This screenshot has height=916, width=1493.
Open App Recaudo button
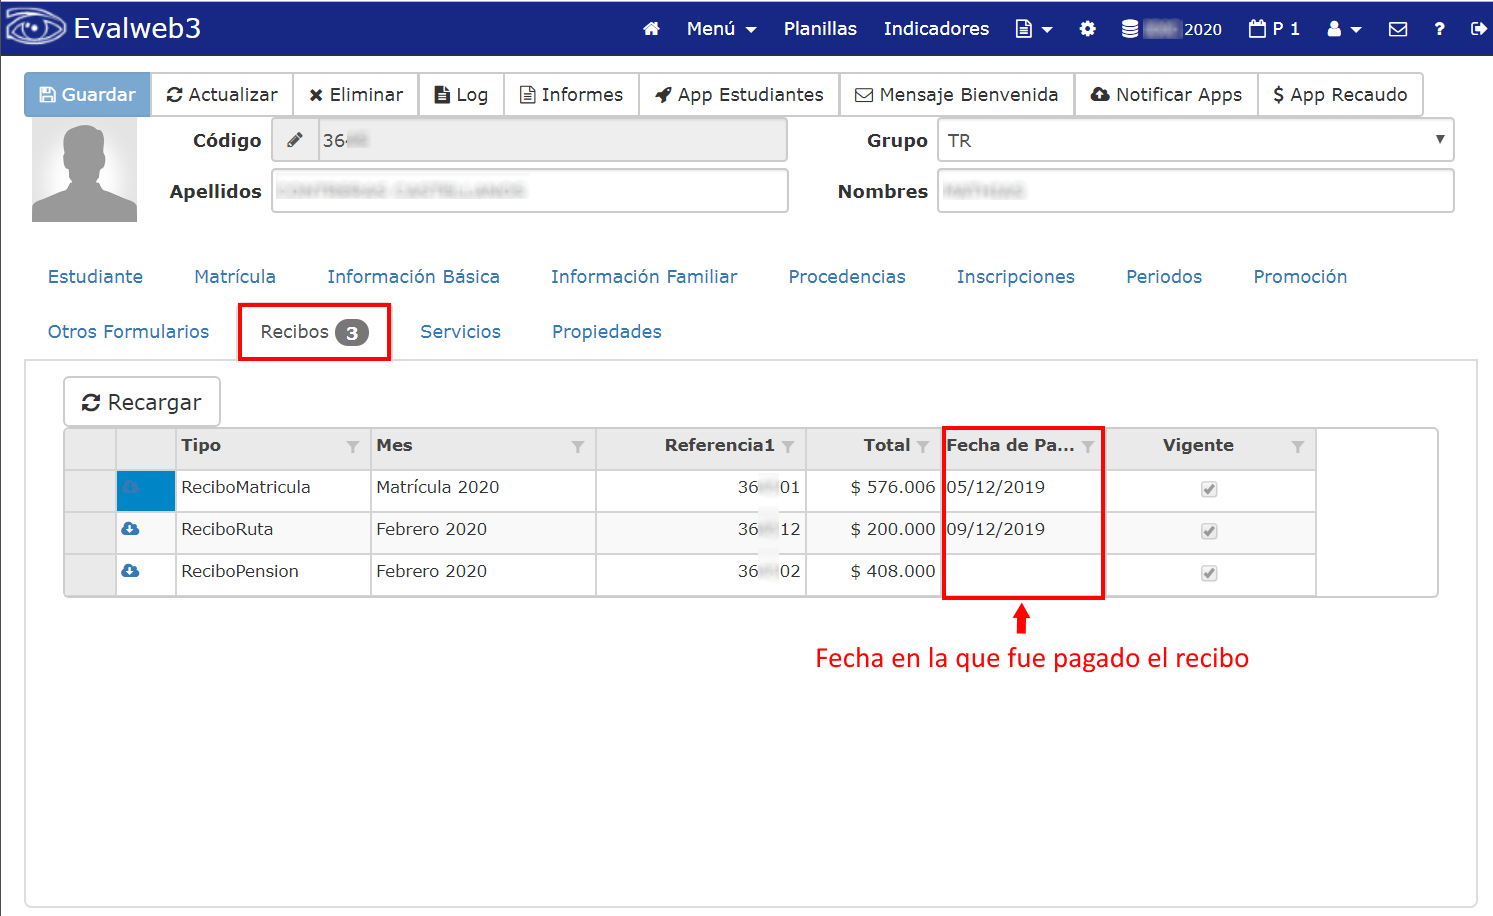(x=1340, y=95)
